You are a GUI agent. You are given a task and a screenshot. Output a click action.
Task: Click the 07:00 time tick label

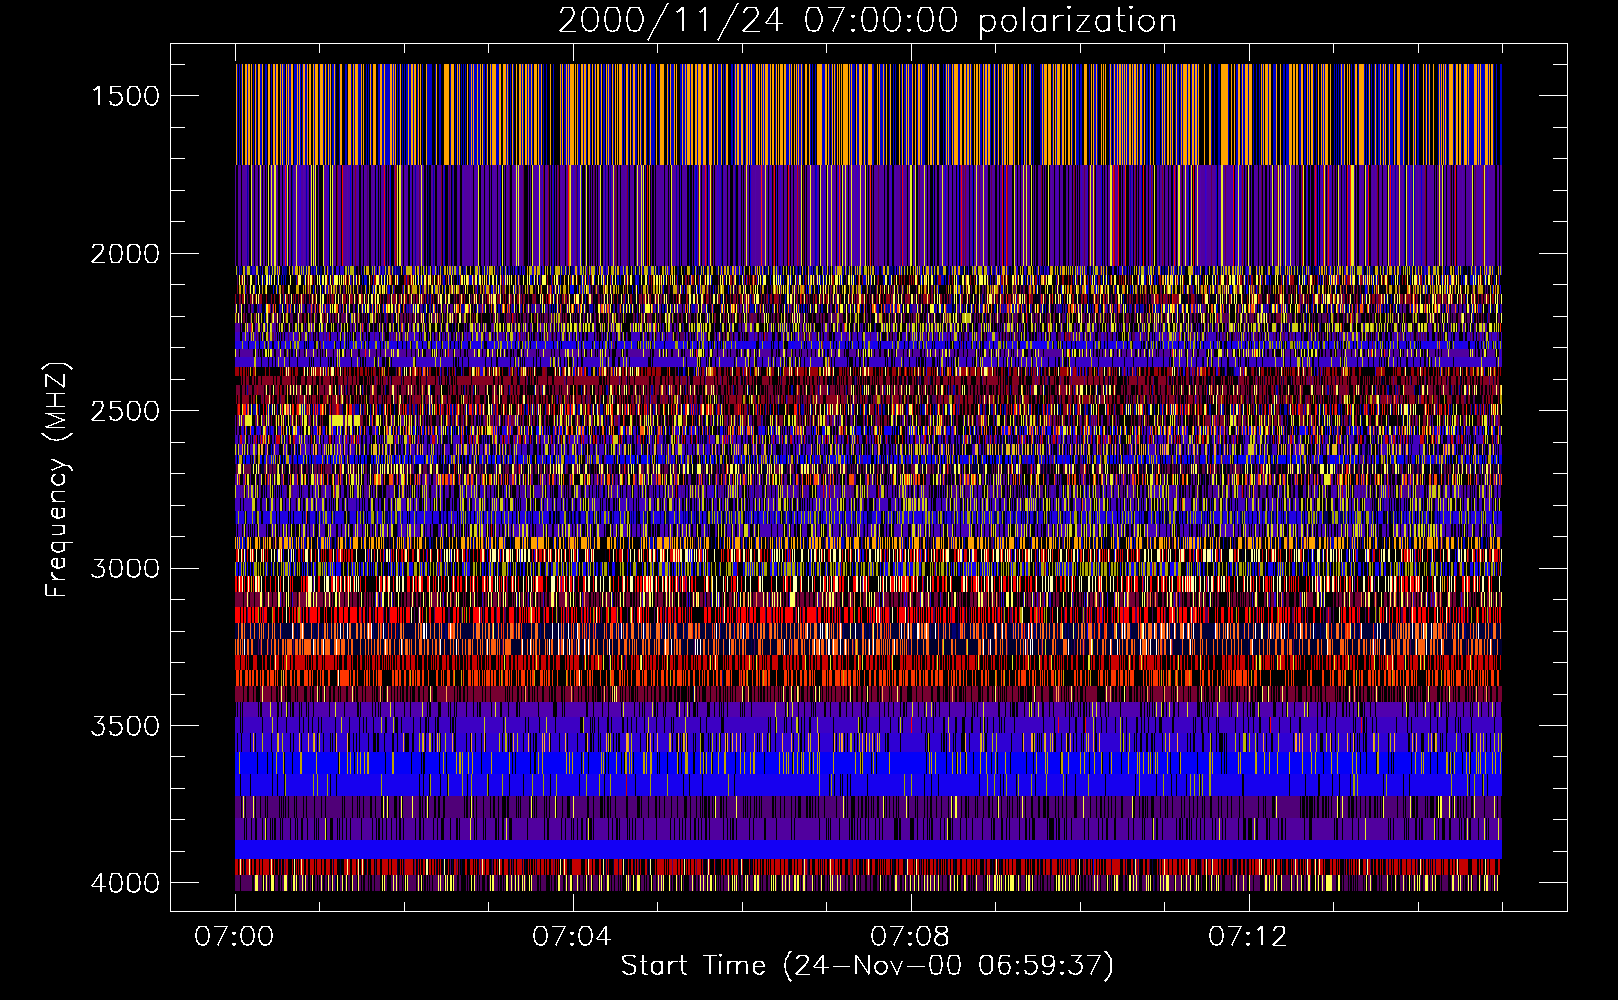[234, 937]
